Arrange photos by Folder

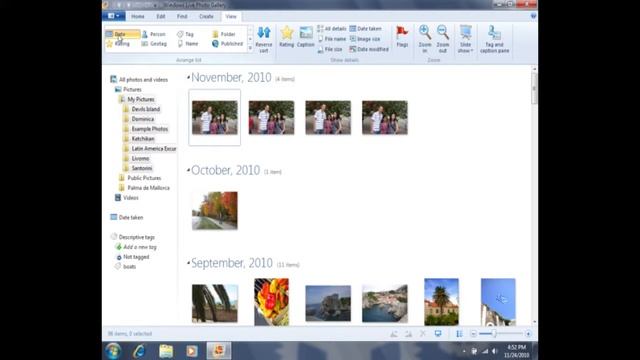coord(224,34)
